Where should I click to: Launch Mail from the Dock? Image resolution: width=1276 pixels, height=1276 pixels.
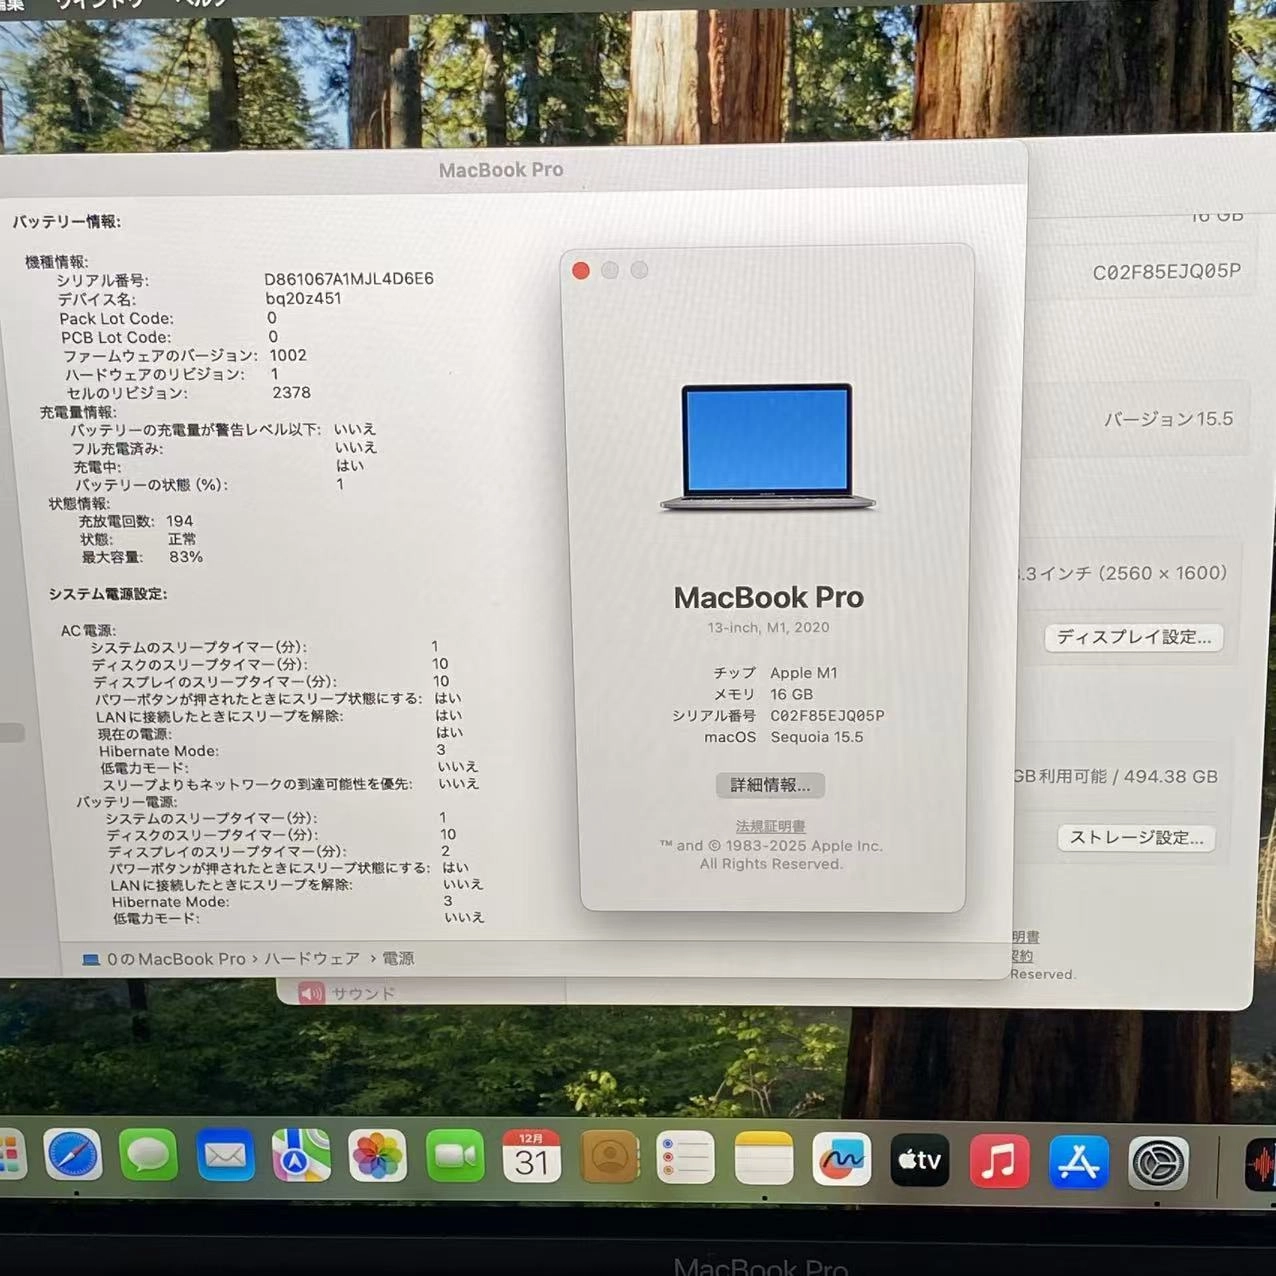click(x=226, y=1158)
